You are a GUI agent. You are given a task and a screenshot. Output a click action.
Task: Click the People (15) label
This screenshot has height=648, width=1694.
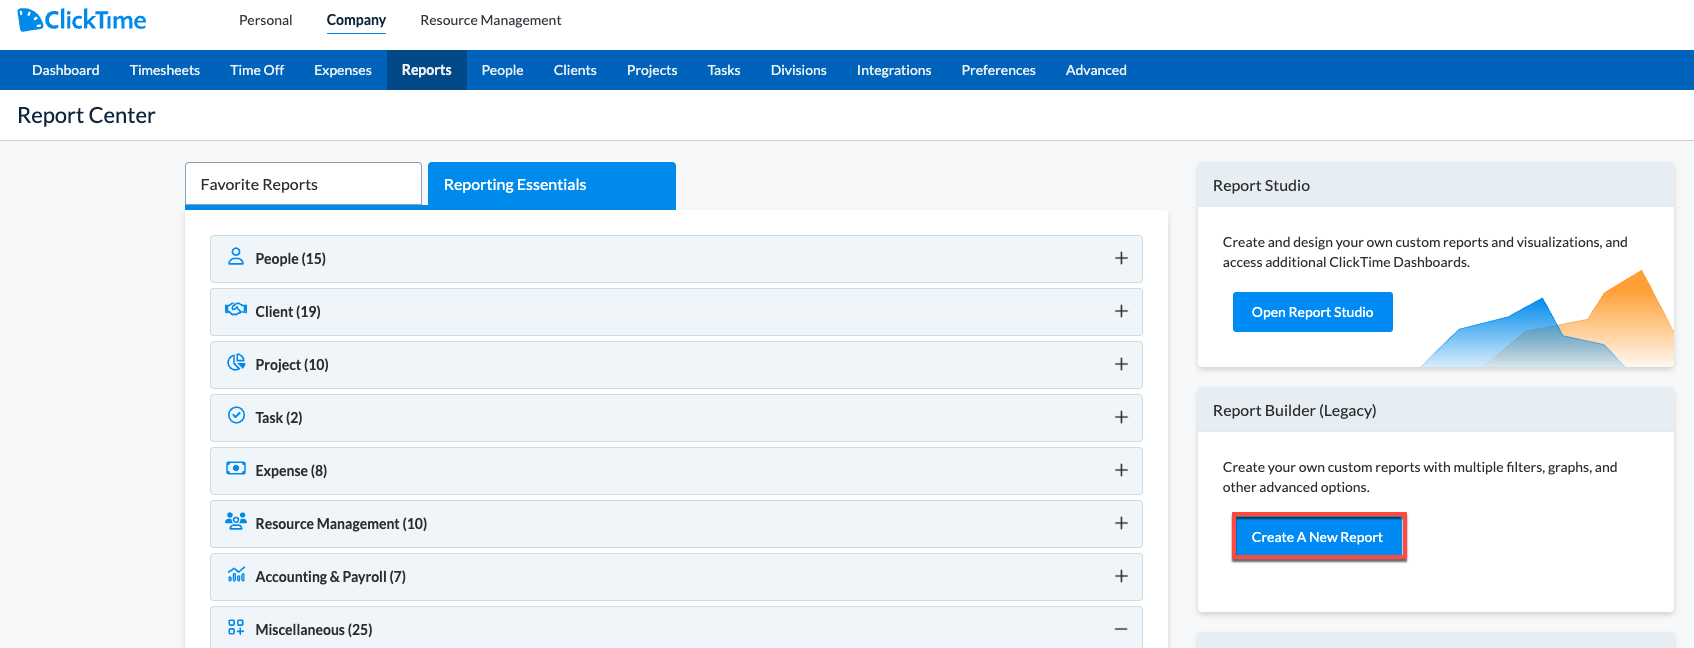pos(290,259)
